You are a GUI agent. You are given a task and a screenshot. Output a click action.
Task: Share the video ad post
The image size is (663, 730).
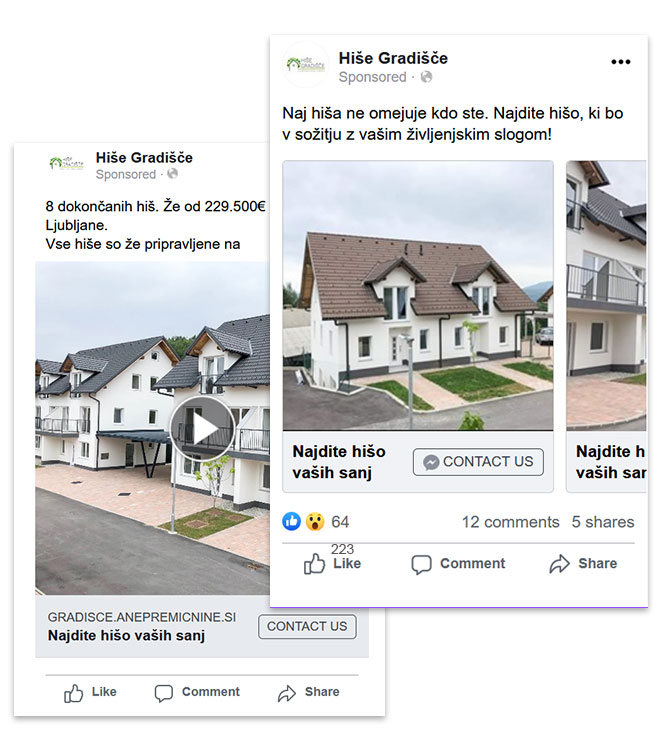(x=308, y=692)
